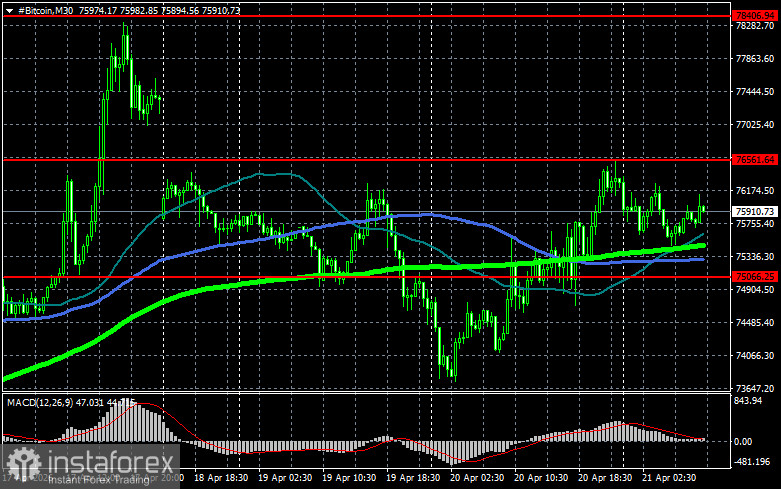Click the MACD(12,26,9) indicator label

tap(40, 402)
